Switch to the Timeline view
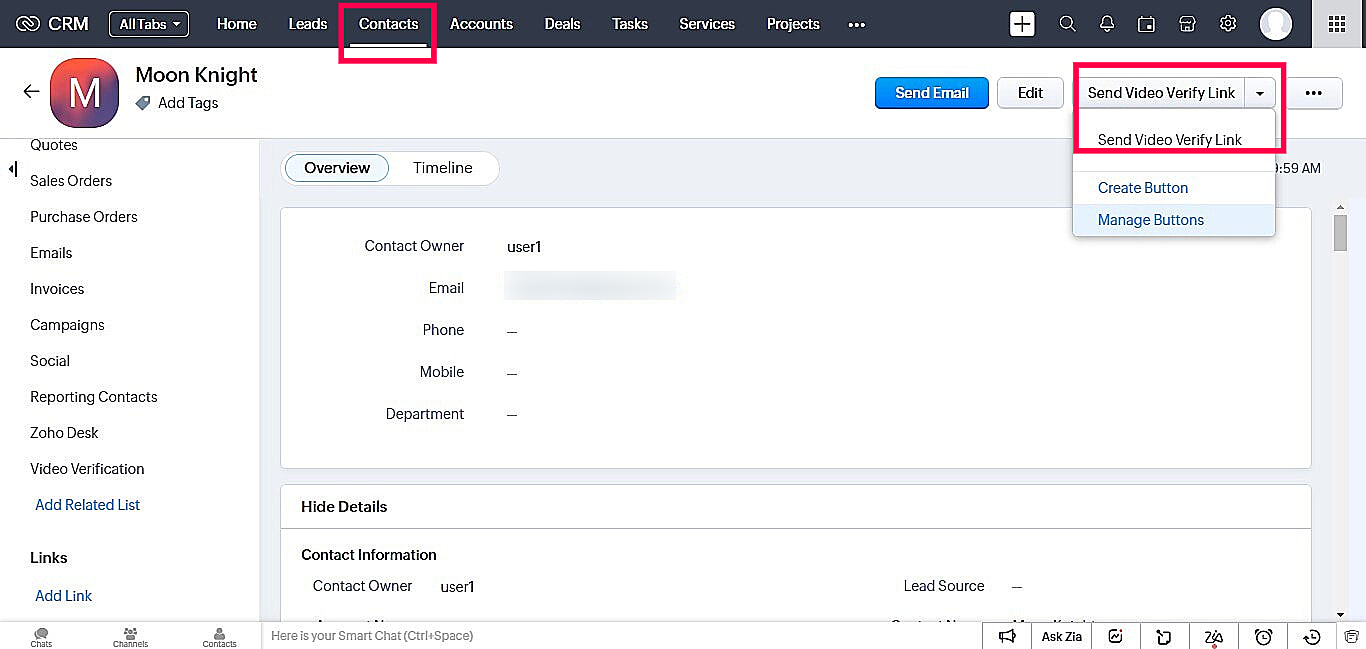 coord(442,168)
